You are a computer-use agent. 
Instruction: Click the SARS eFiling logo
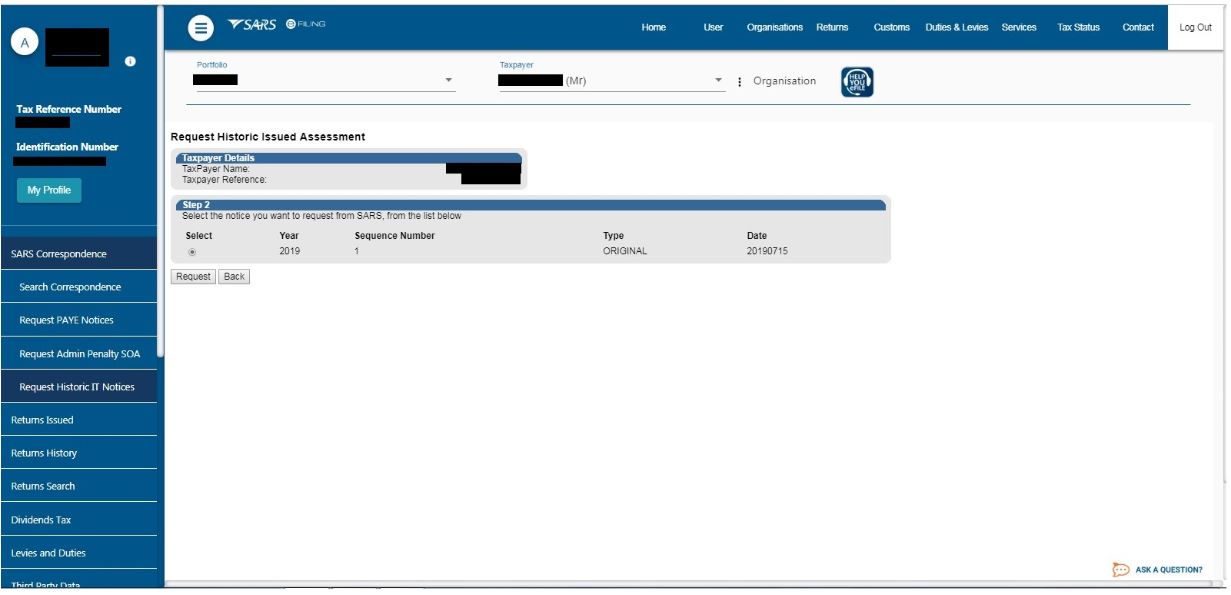tap(277, 25)
